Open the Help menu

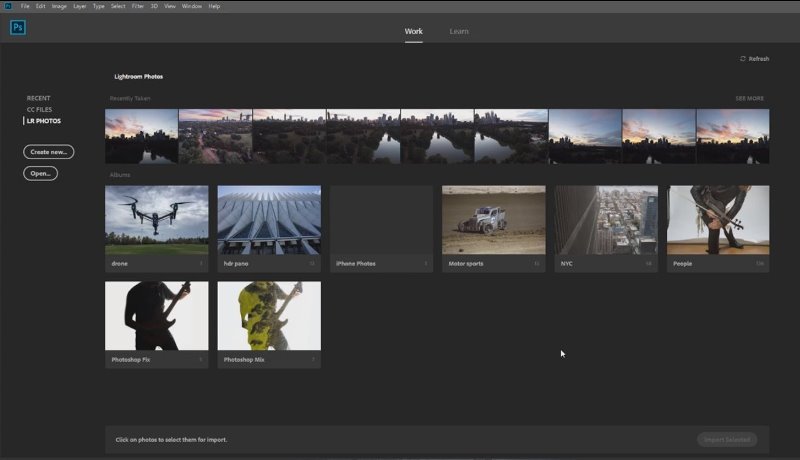coord(214,6)
